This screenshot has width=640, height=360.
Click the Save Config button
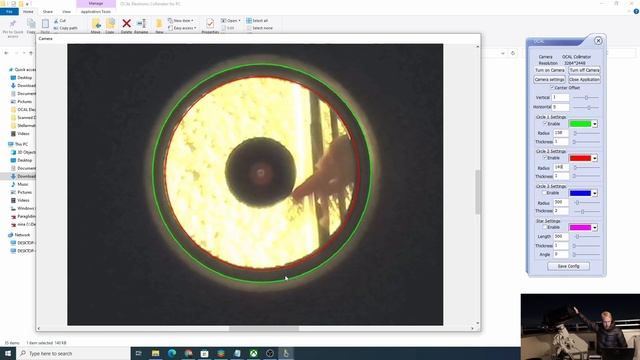point(569,266)
